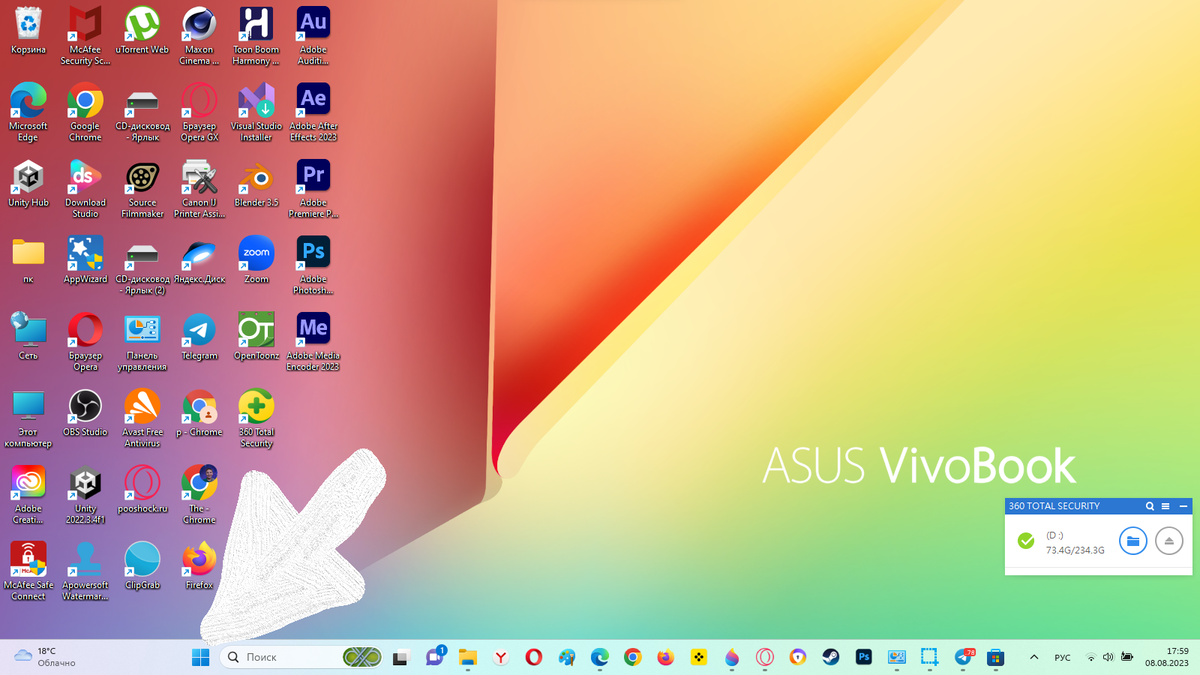Screen dimensions: 1200x675
Task: Select OBS Studio desktop shortcut
Action: pyautogui.click(x=85, y=413)
